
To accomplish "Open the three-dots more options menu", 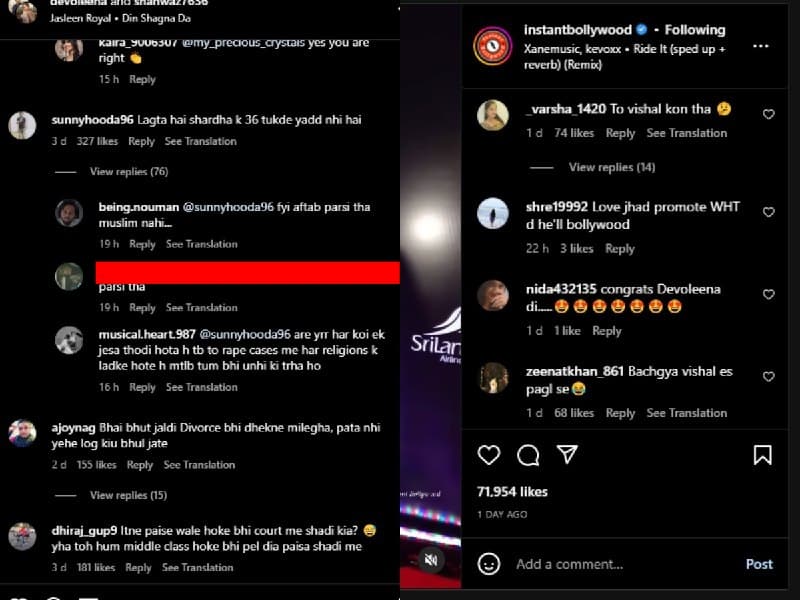I will [760, 46].
